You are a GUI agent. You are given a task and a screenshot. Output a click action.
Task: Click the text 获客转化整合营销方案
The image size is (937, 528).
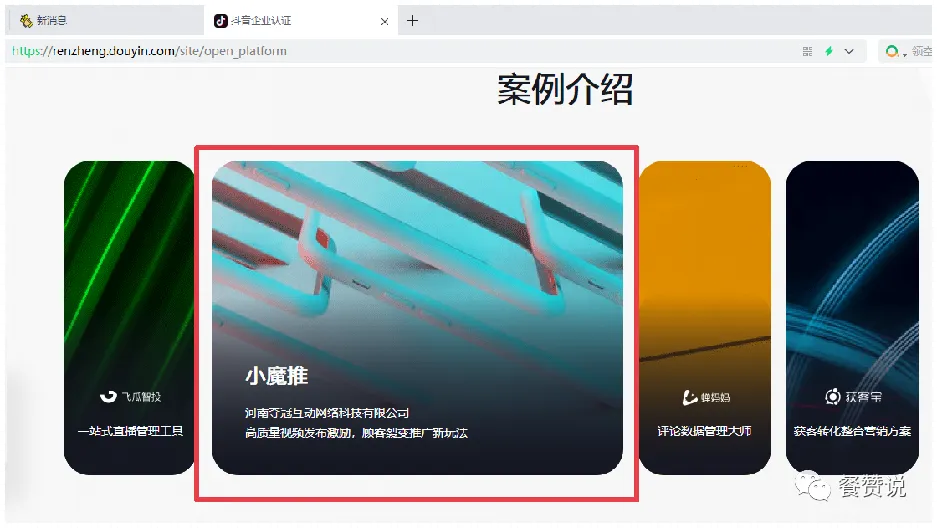(x=852, y=431)
